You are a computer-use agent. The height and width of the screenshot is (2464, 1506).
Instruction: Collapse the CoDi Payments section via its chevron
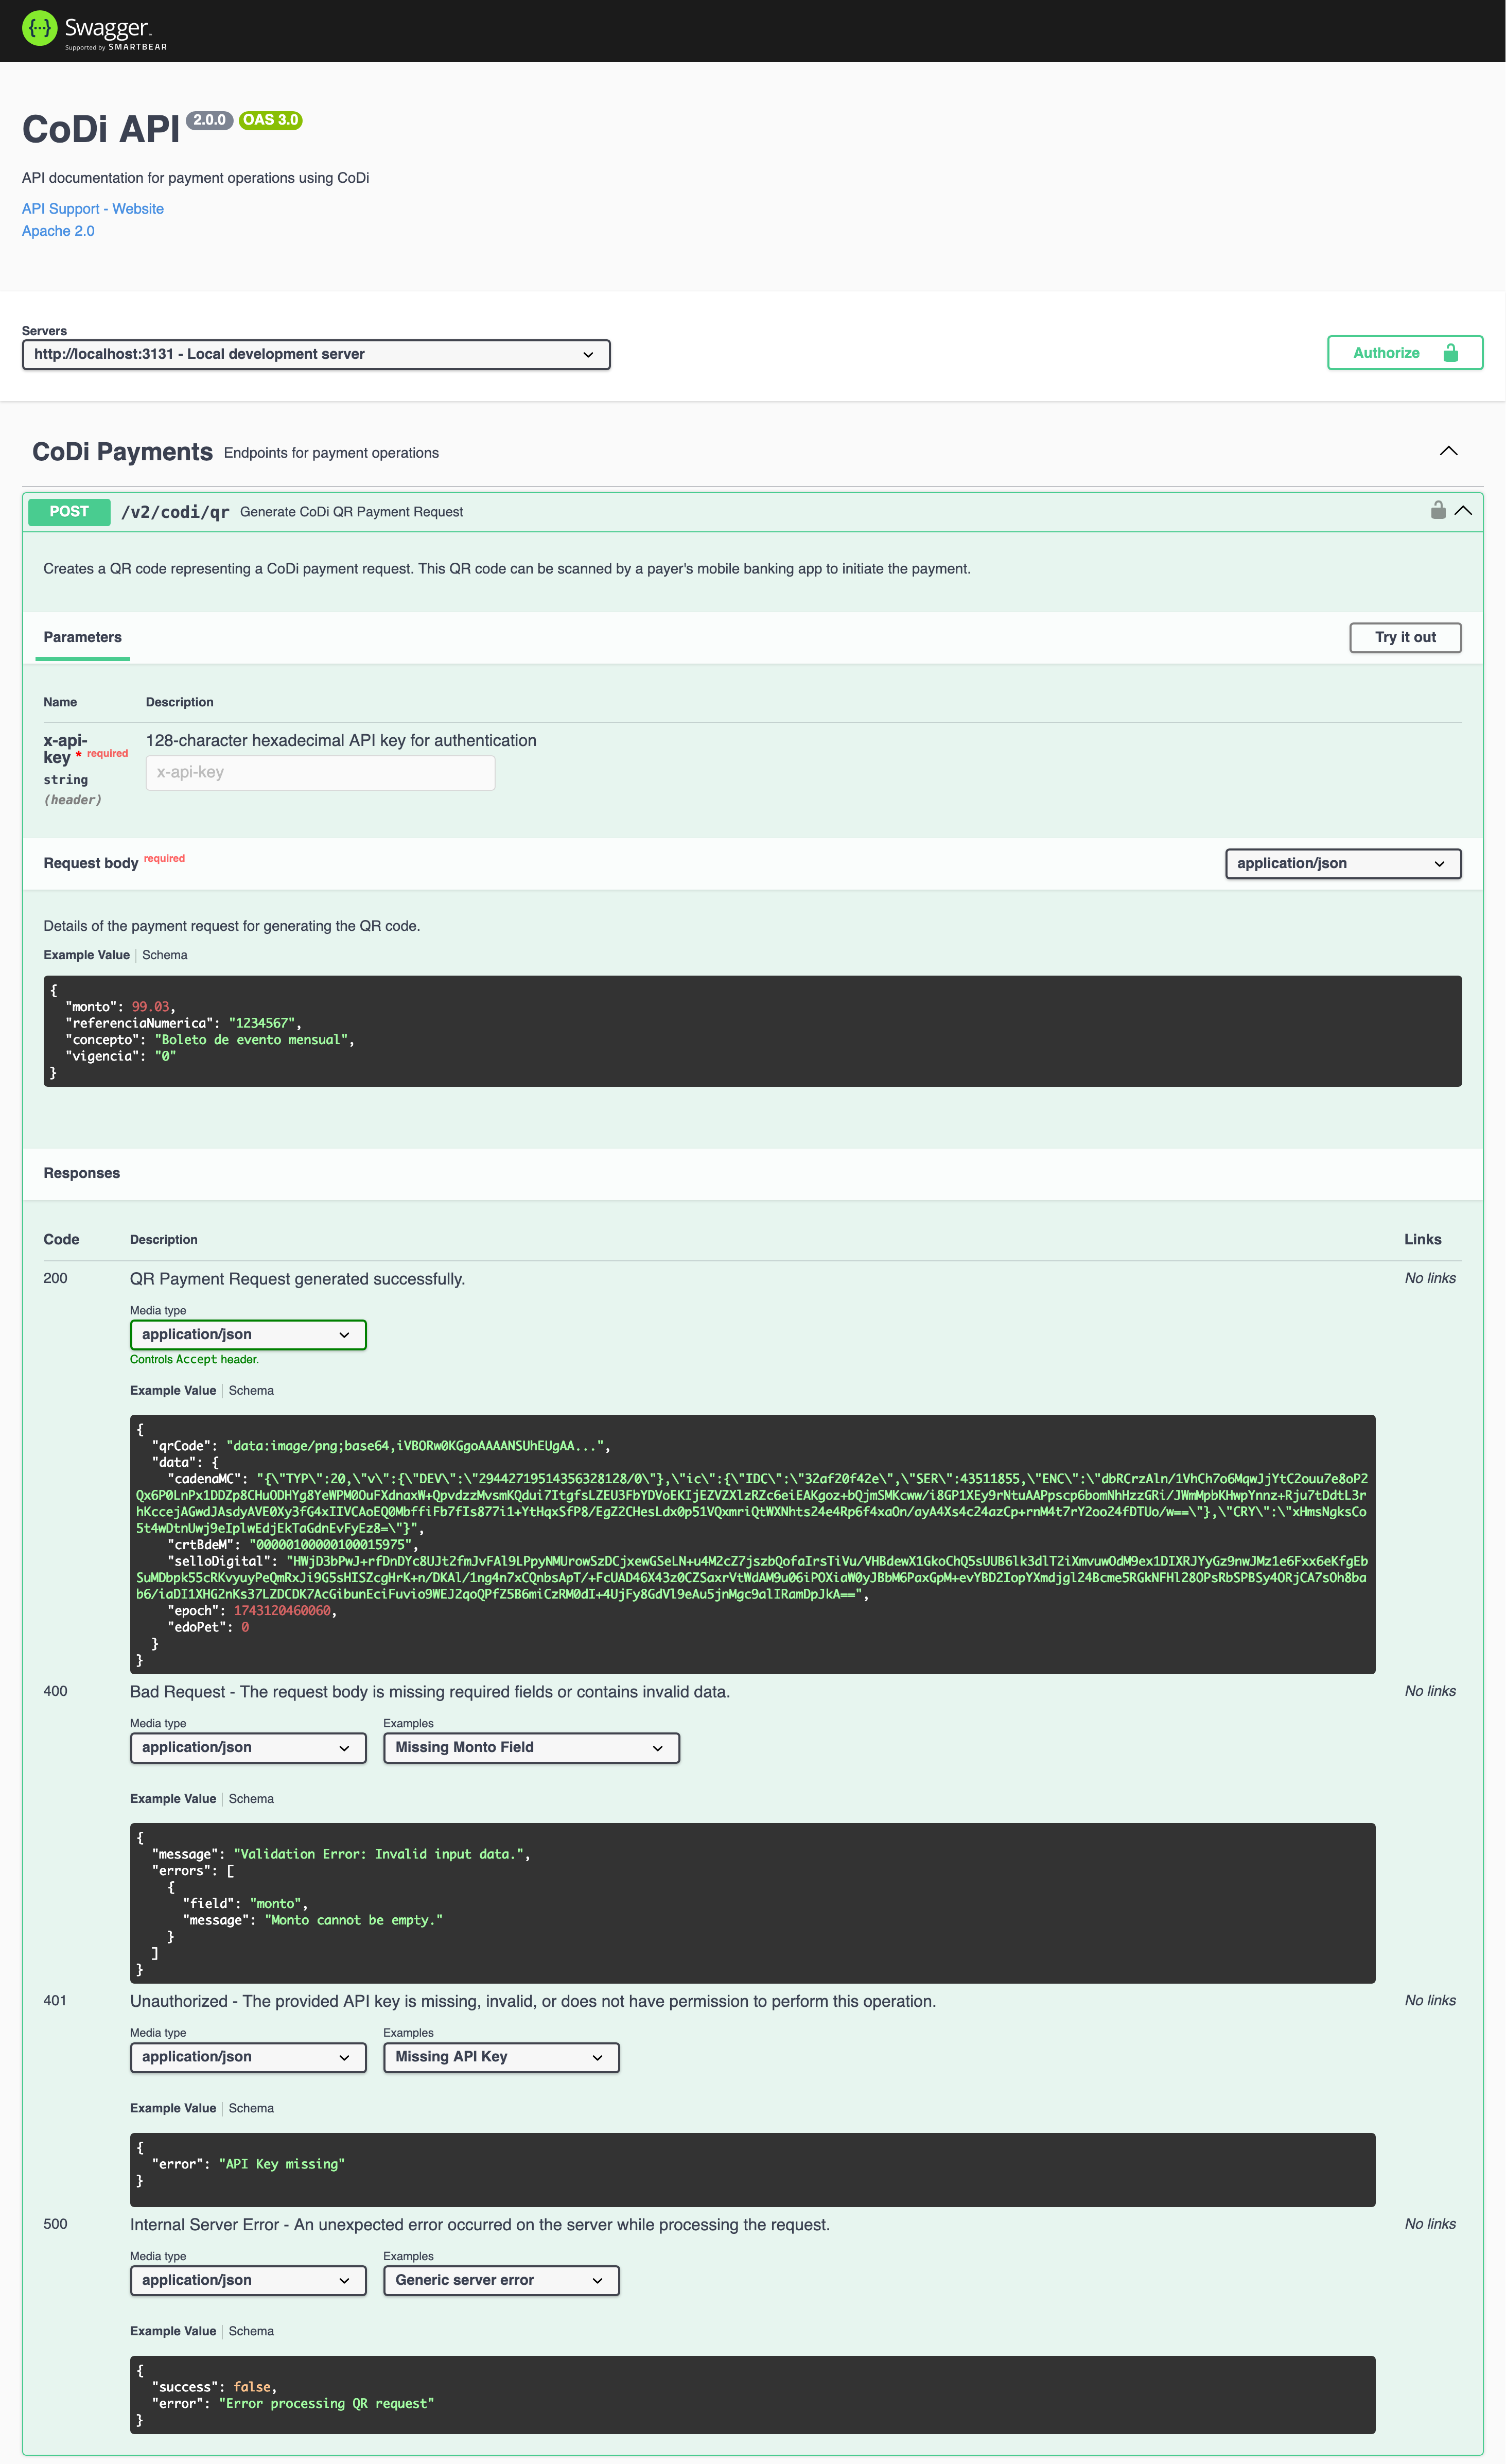pos(1448,451)
